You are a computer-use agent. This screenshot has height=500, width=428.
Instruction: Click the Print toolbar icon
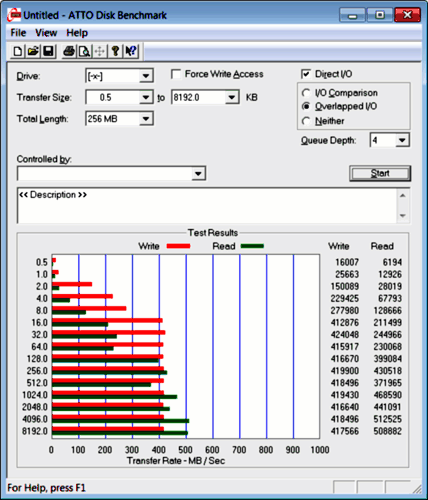coord(69,51)
